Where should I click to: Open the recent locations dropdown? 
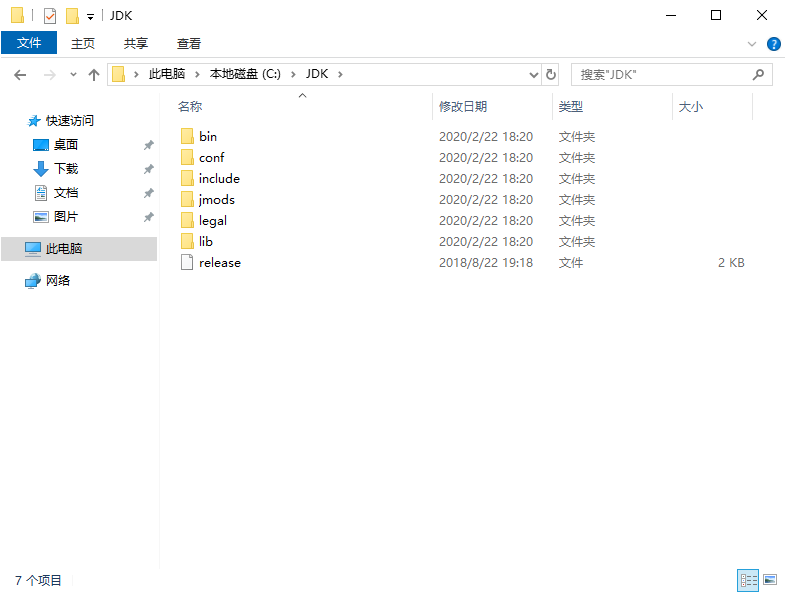pos(73,75)
